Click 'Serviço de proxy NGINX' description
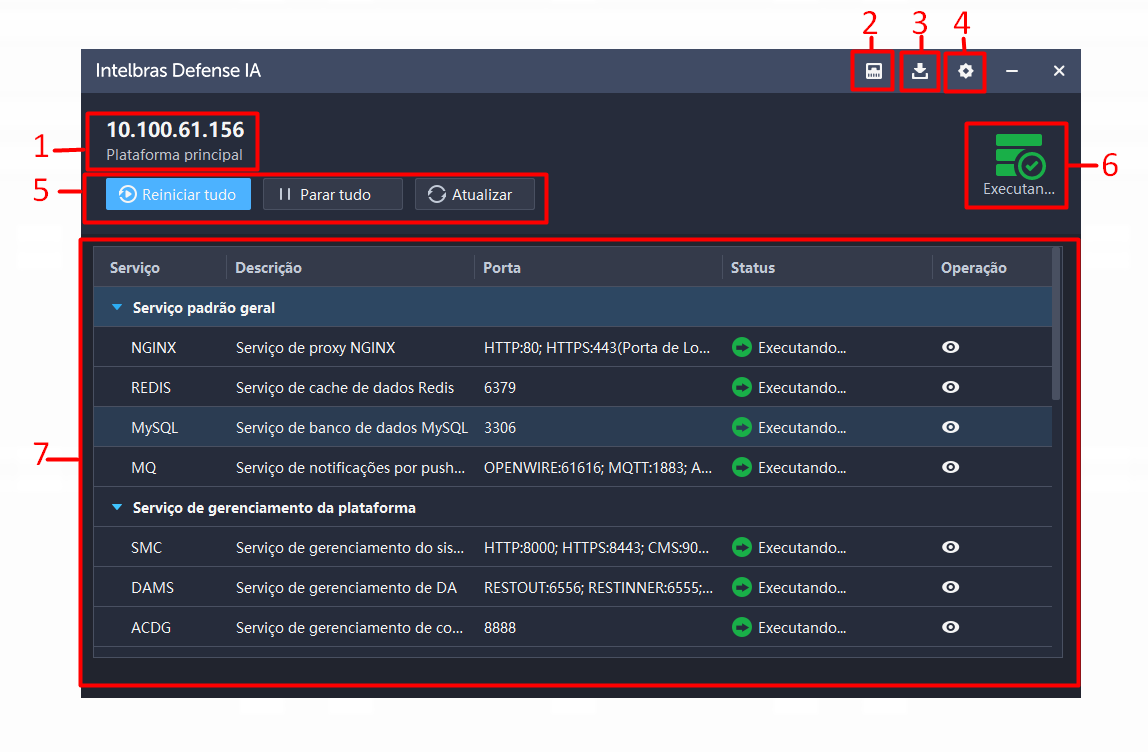This screenshot has height=752, width=1148. tap(316, 348)
